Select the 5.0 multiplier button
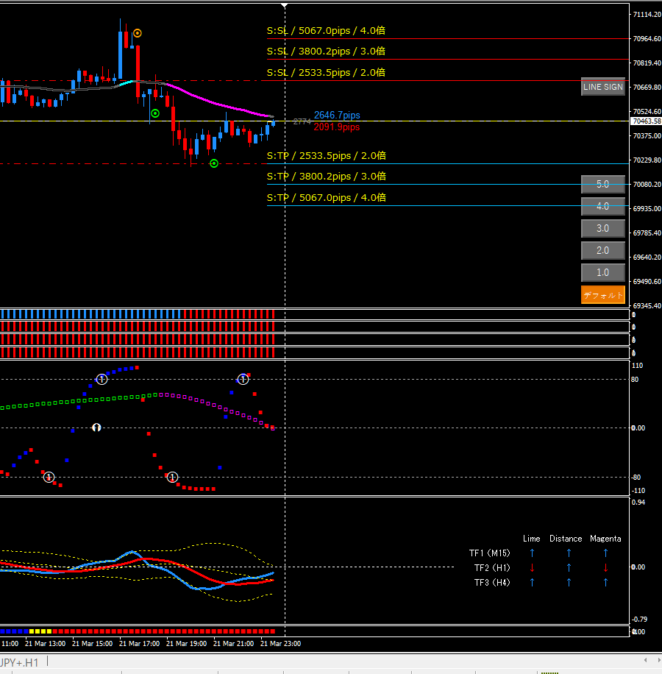Viewport: 662px width, 674px height. click(603, 185)
